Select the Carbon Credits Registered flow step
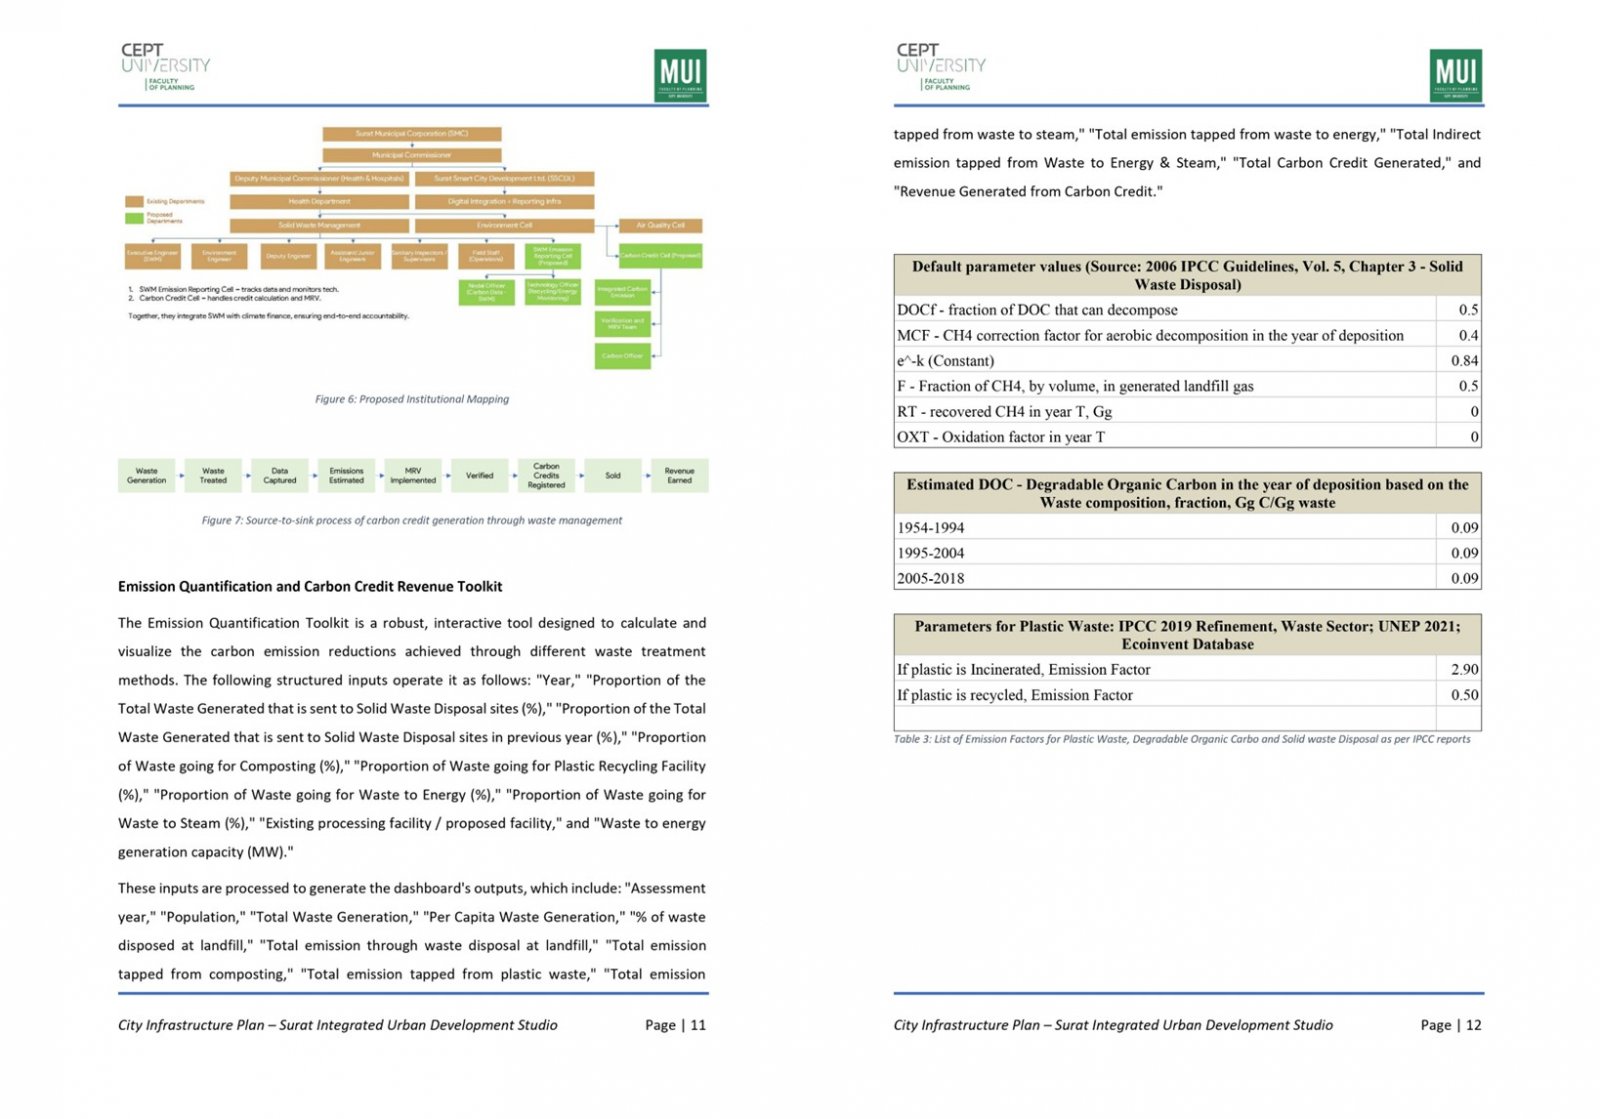 point(546,476)
